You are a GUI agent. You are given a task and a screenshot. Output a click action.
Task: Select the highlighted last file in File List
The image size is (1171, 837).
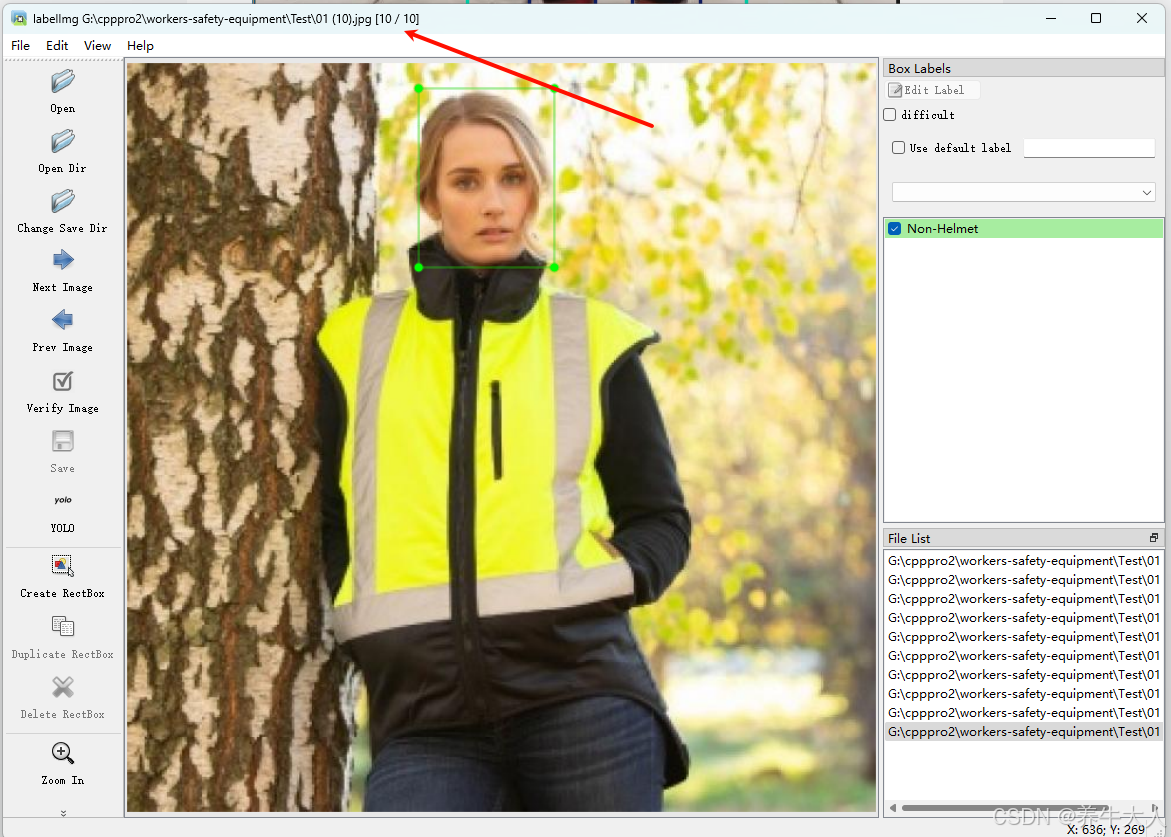[x=1023, y=732]
